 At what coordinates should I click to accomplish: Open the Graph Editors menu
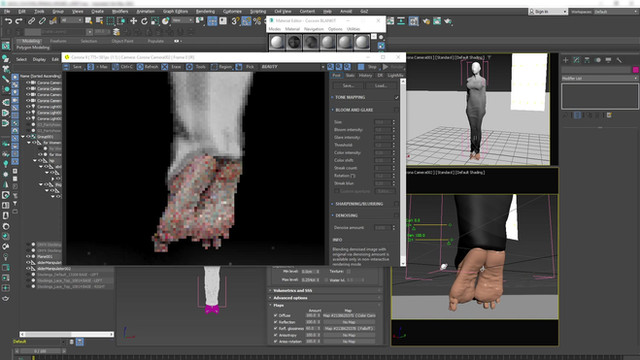click(176, 11)
